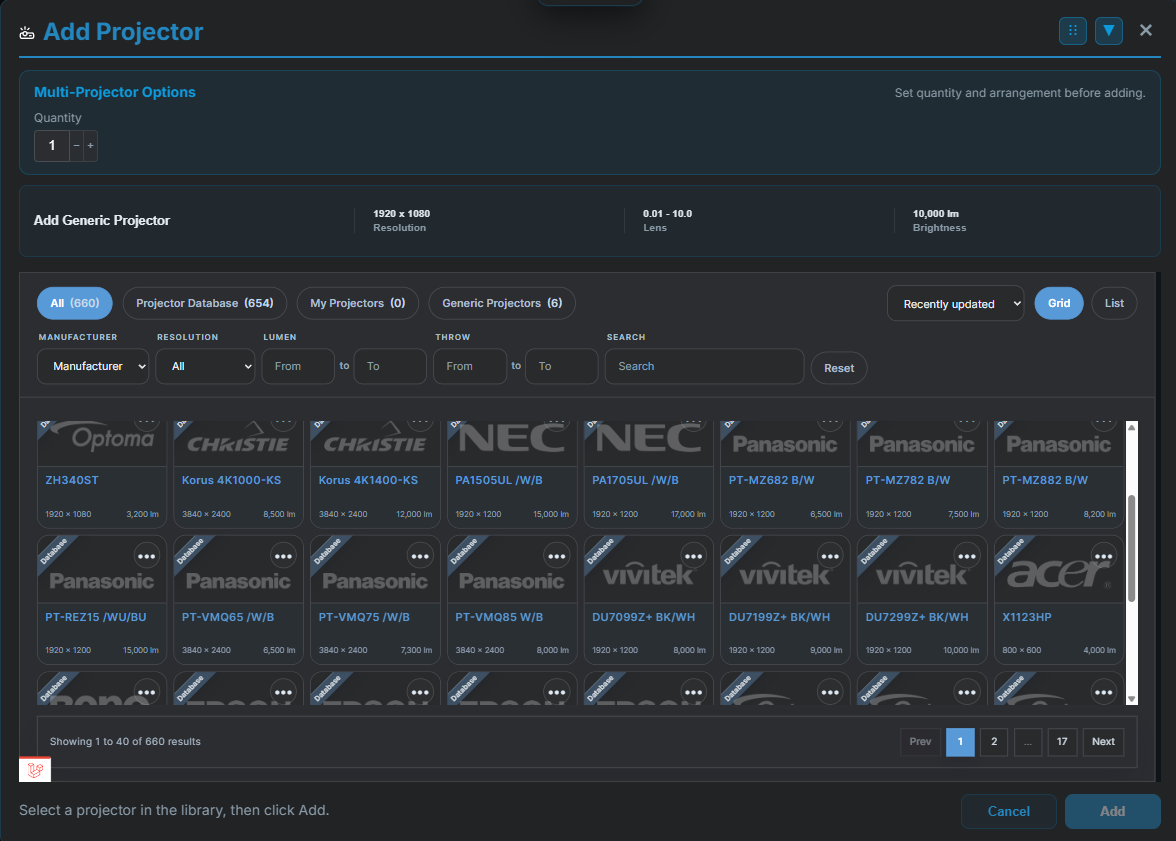The image size is (1176, 841).
Task: Click the blue down-arrow collapse icon
Action: coord(1108,31)
